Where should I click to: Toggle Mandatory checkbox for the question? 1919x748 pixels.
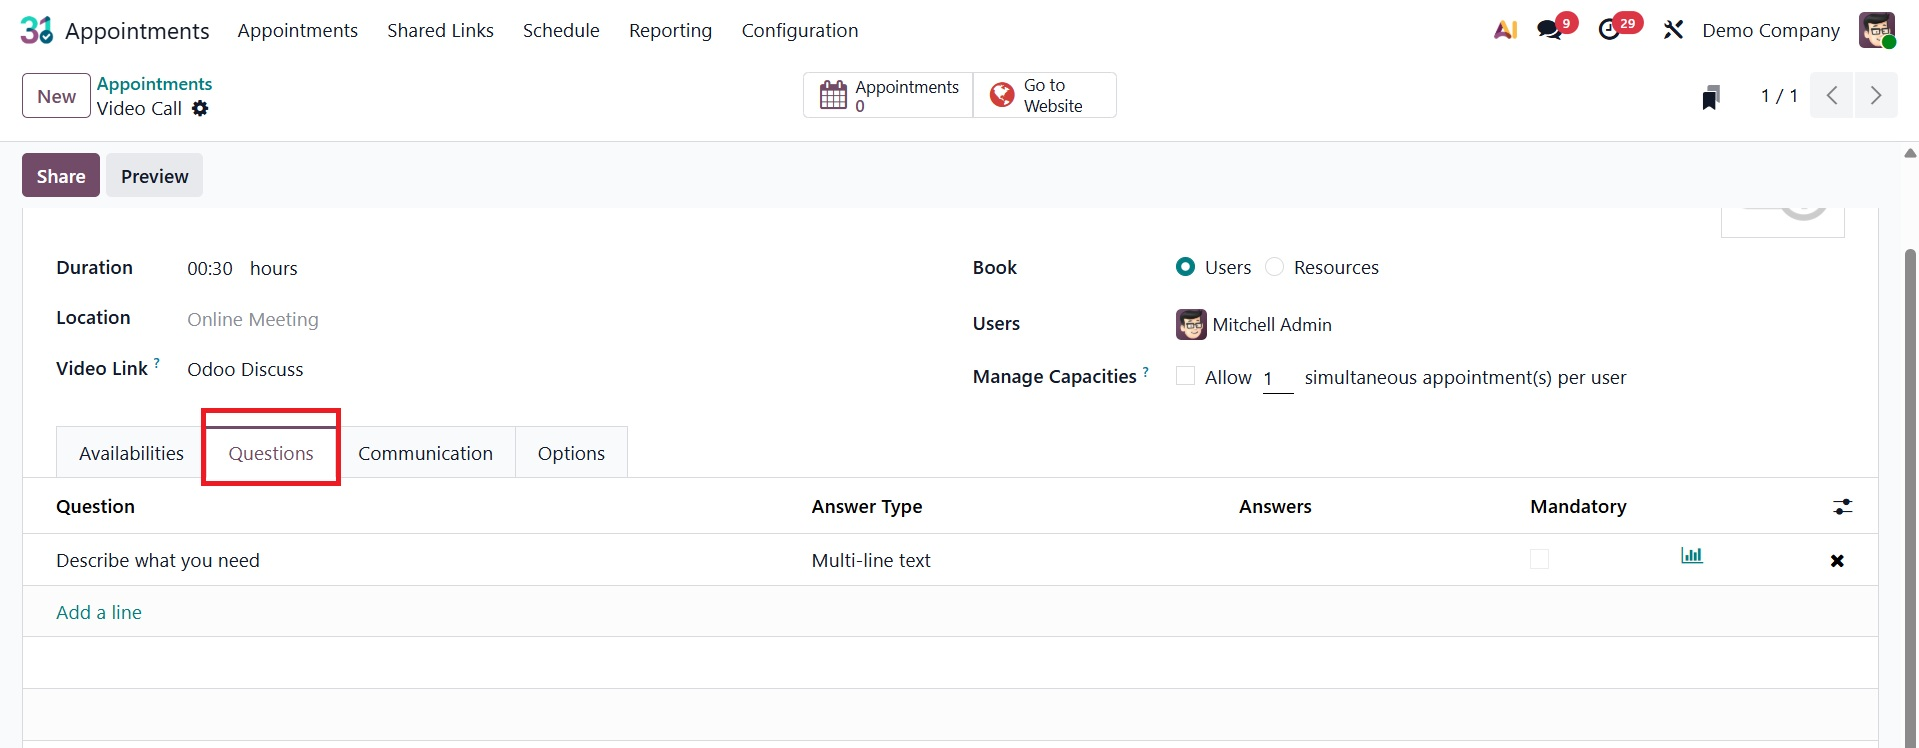point(1539,560)
